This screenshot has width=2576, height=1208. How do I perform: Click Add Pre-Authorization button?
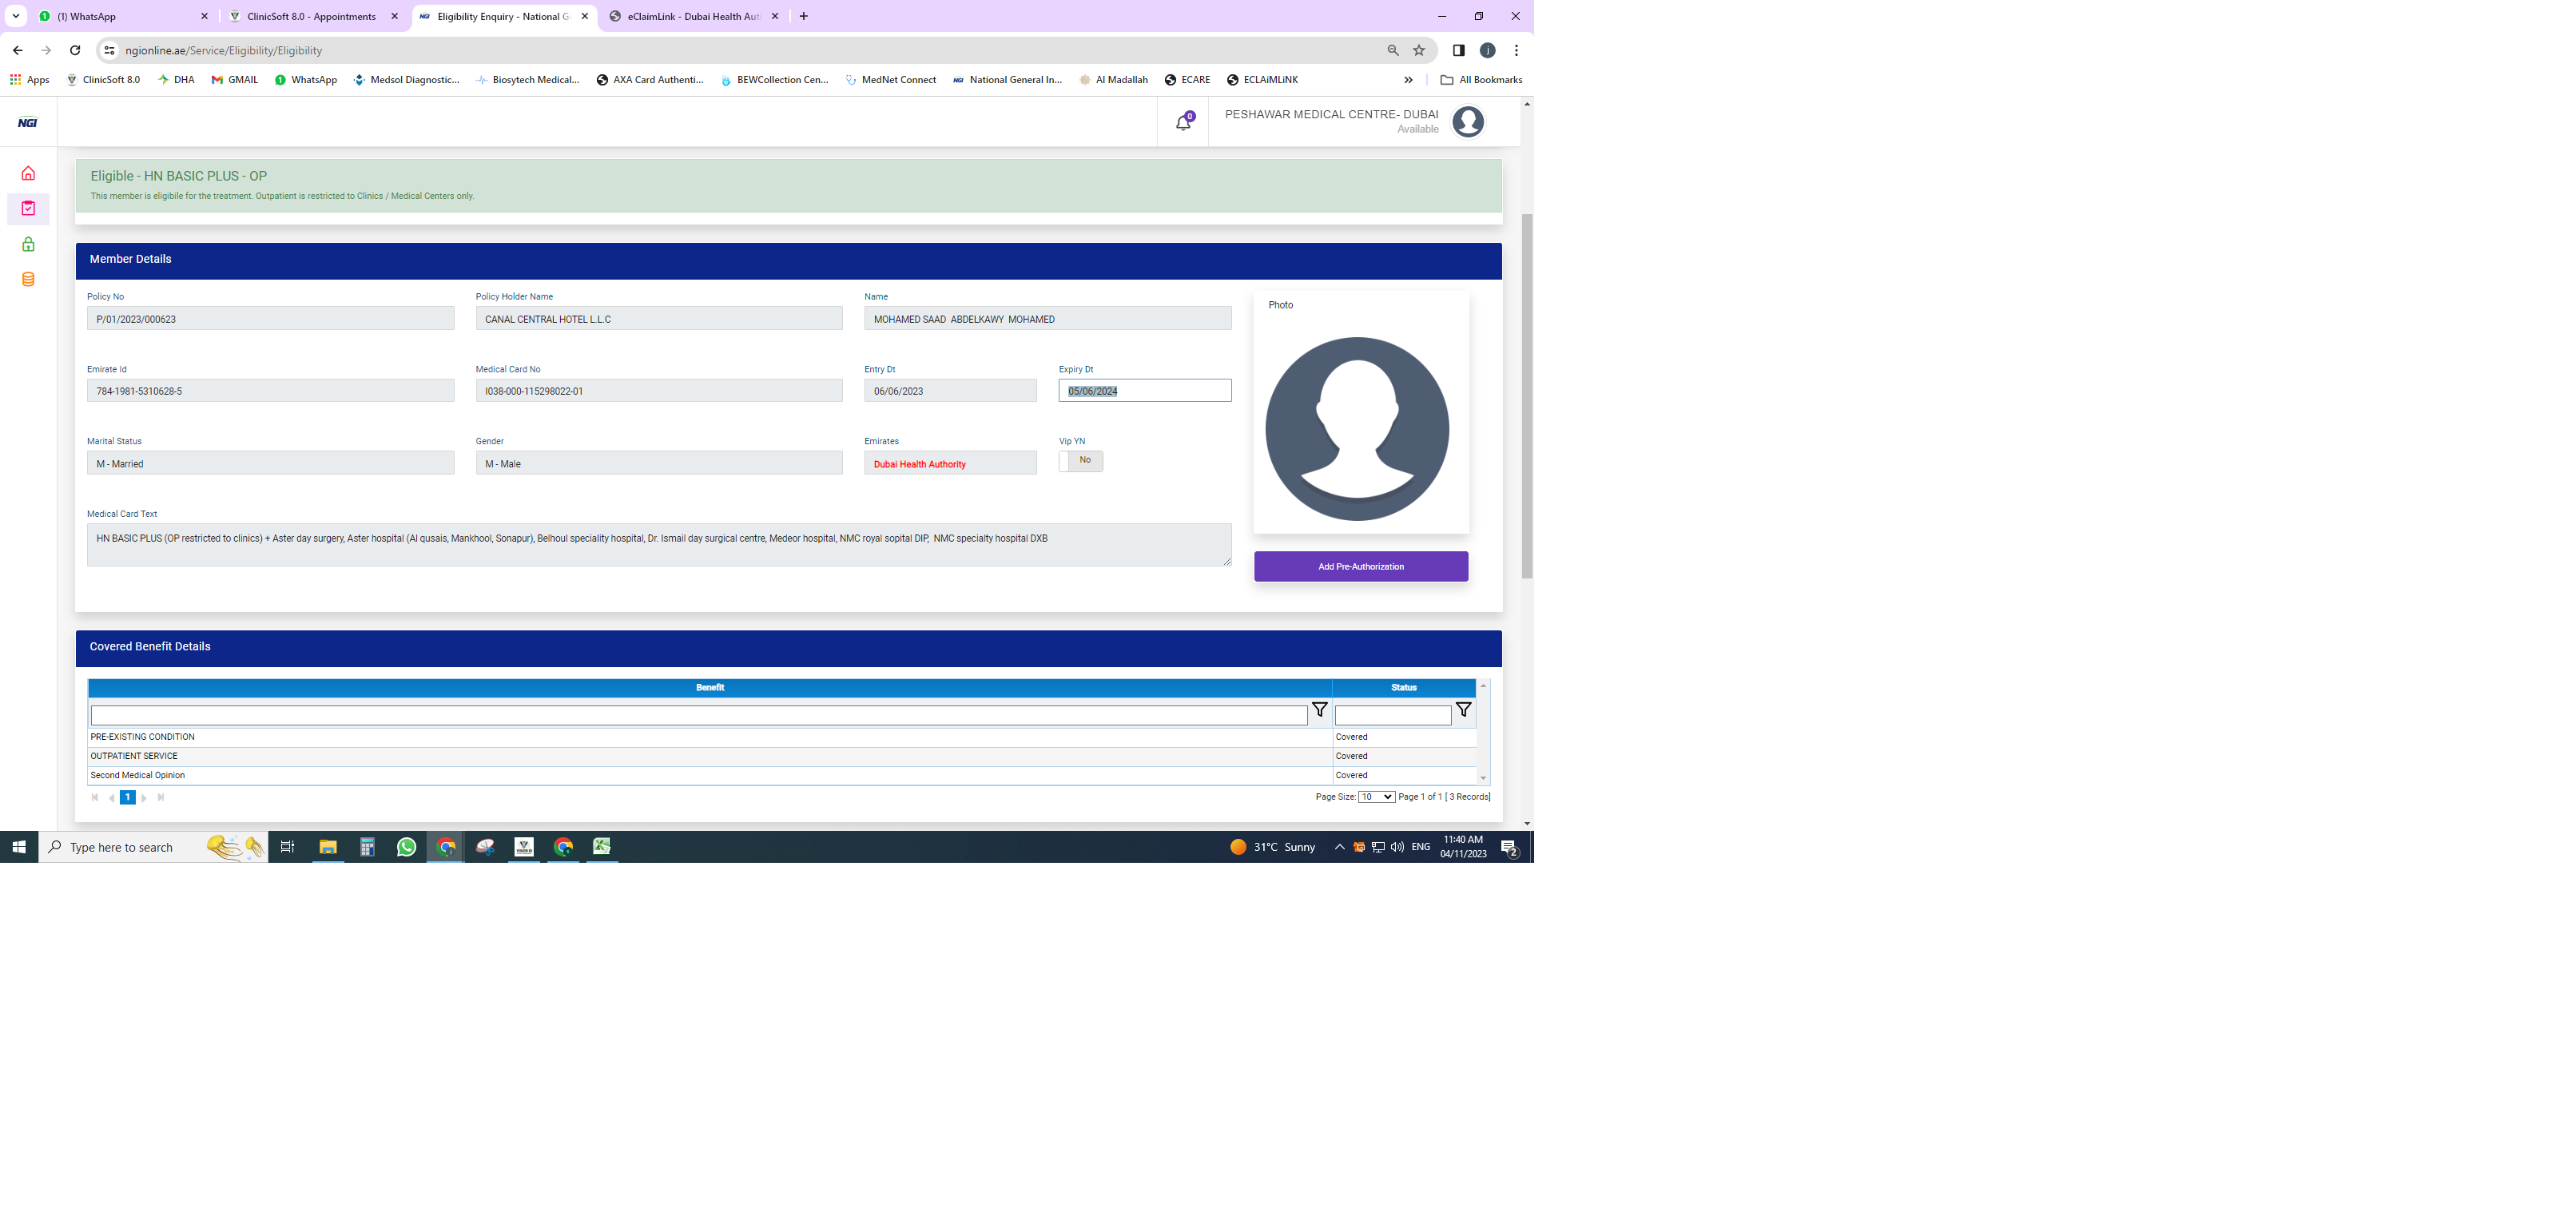tap(1360, 566)
